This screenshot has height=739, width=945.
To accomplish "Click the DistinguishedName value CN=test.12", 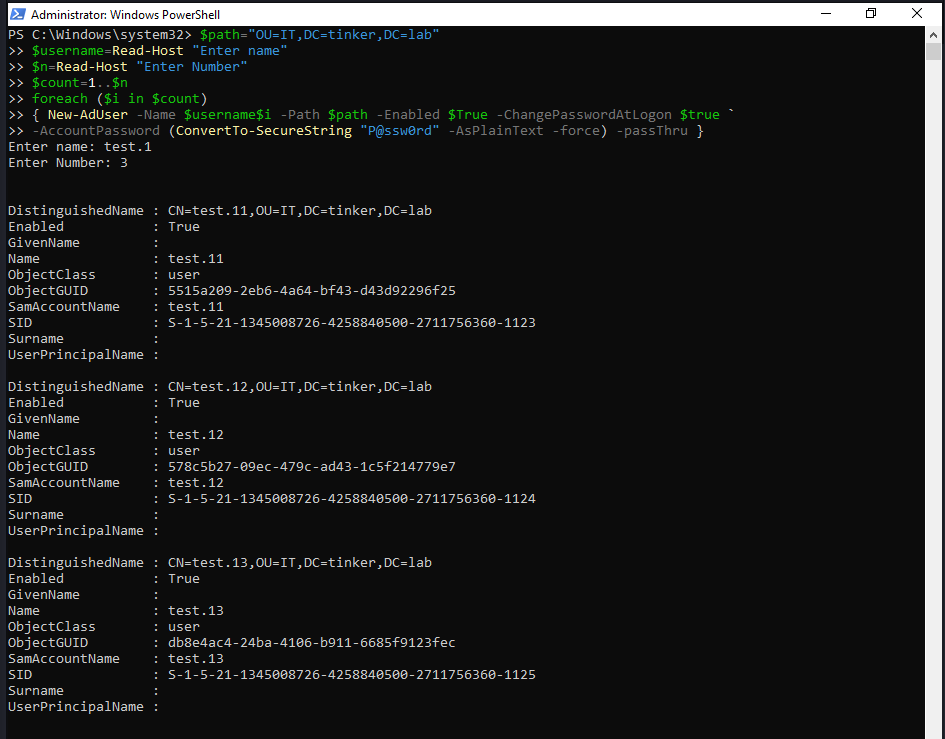I will click(x=299, y=387).
